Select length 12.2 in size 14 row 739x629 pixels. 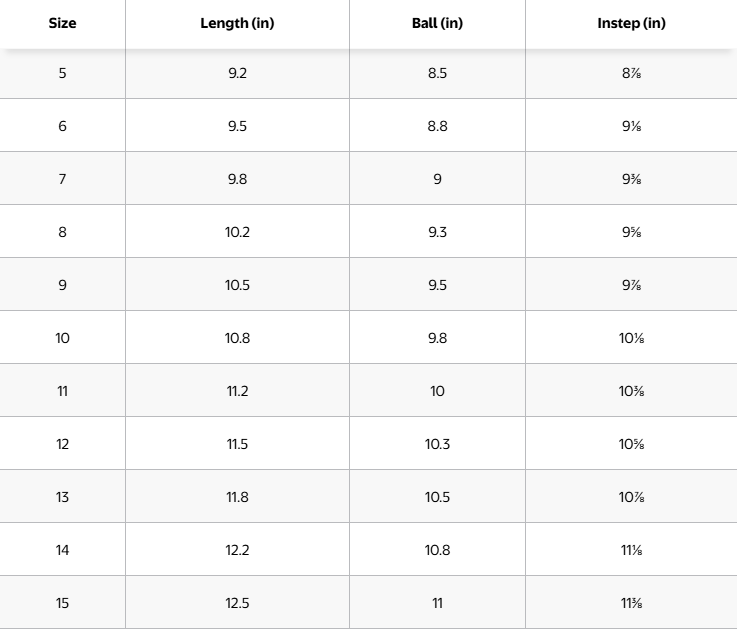pos(237,550)
